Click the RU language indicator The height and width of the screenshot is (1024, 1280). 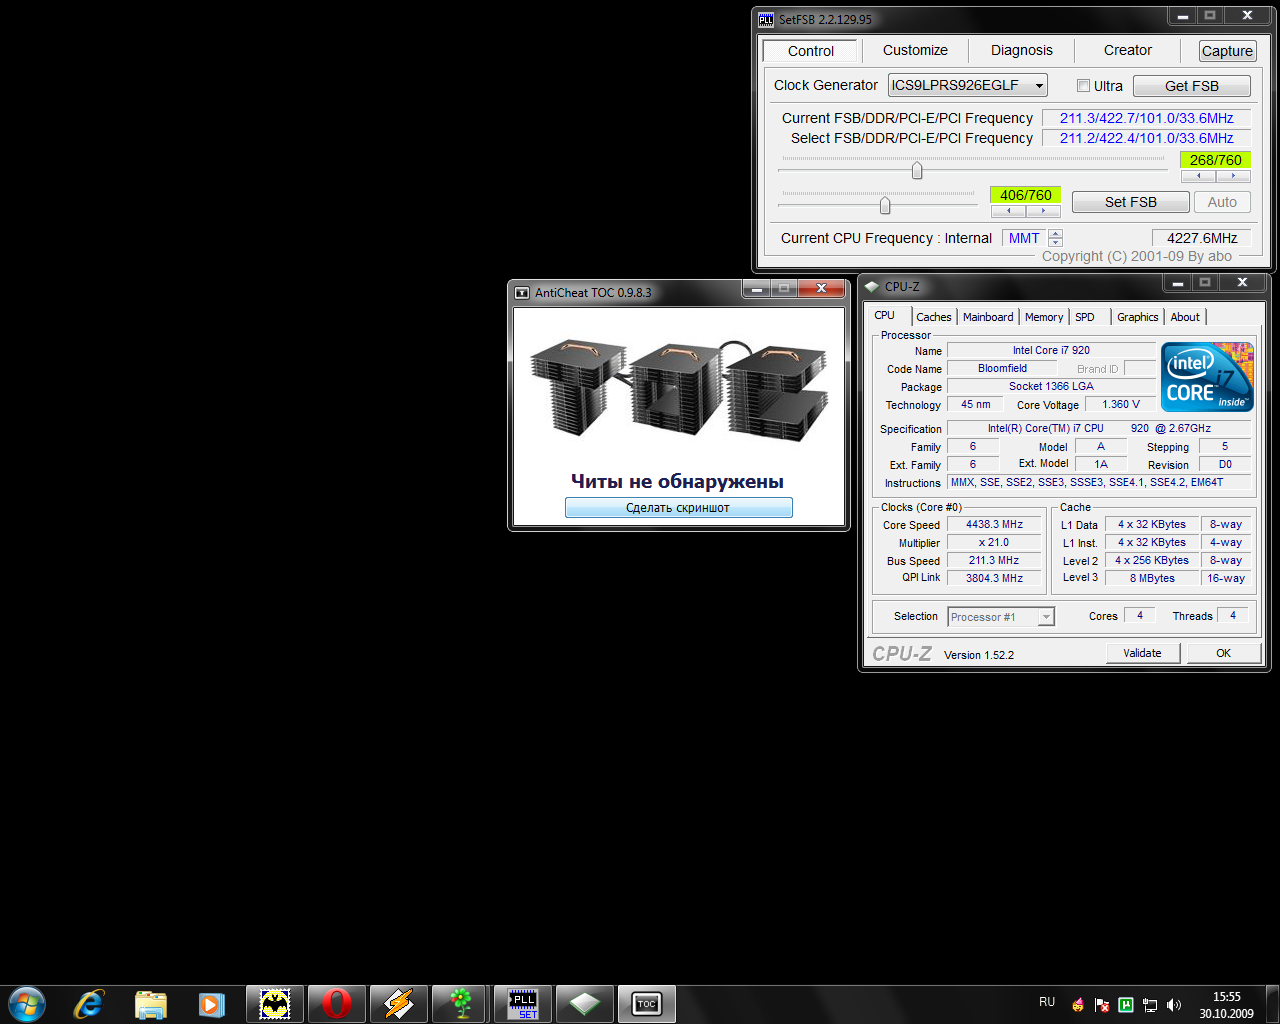click(1047, 1001)
